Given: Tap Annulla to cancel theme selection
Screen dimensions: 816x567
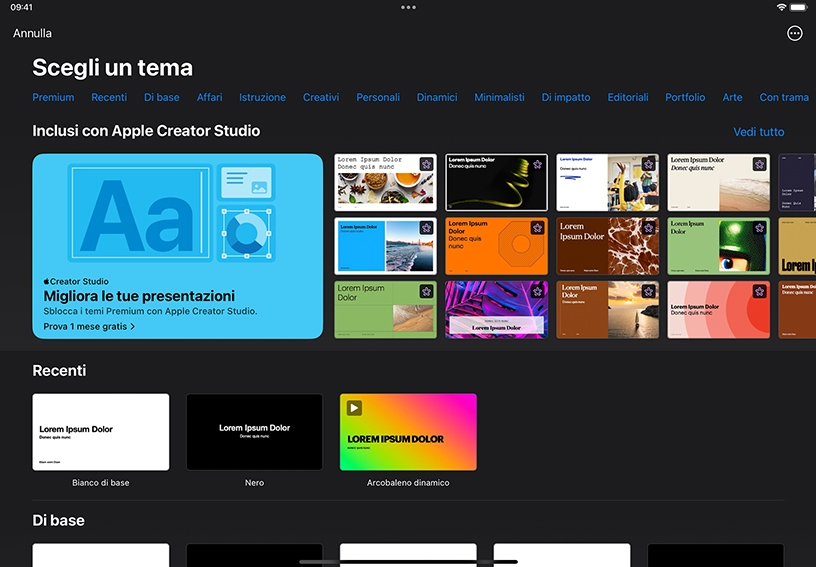Looking at the screenshot, I should point(32,33).
